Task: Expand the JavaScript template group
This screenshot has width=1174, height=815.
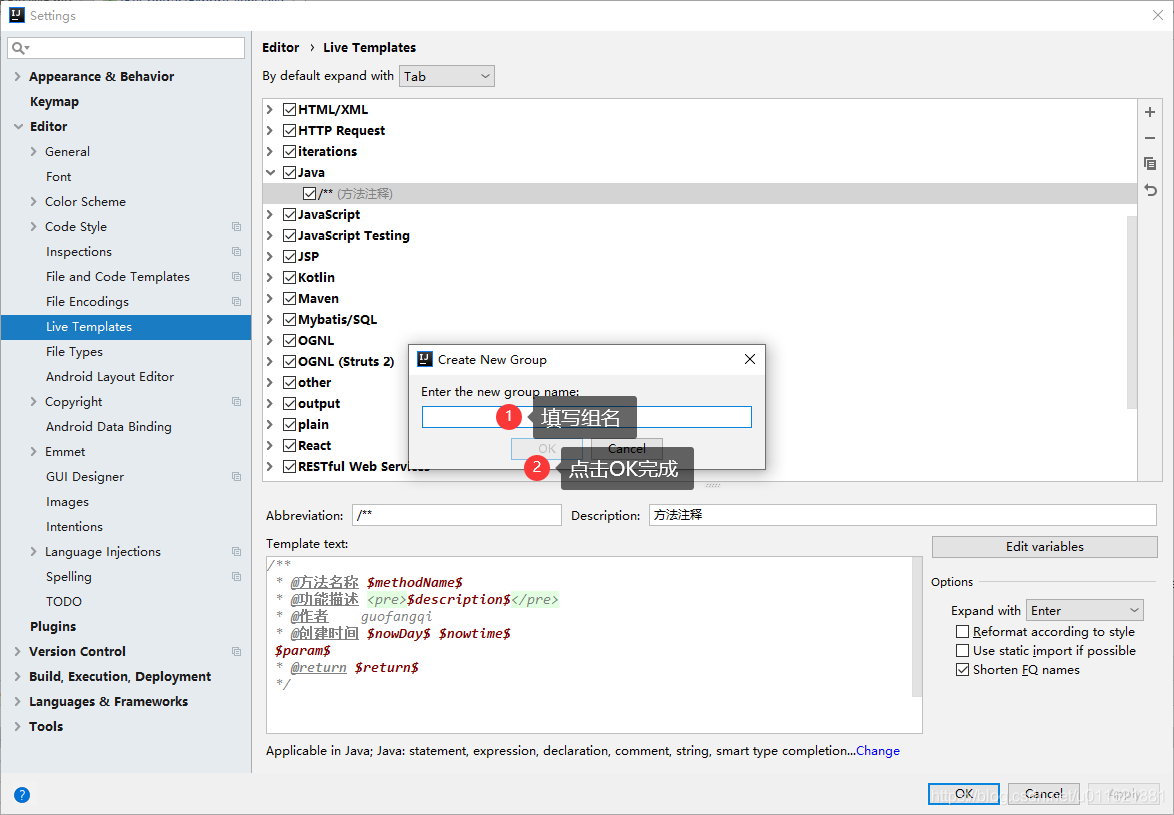Action: 270,215
